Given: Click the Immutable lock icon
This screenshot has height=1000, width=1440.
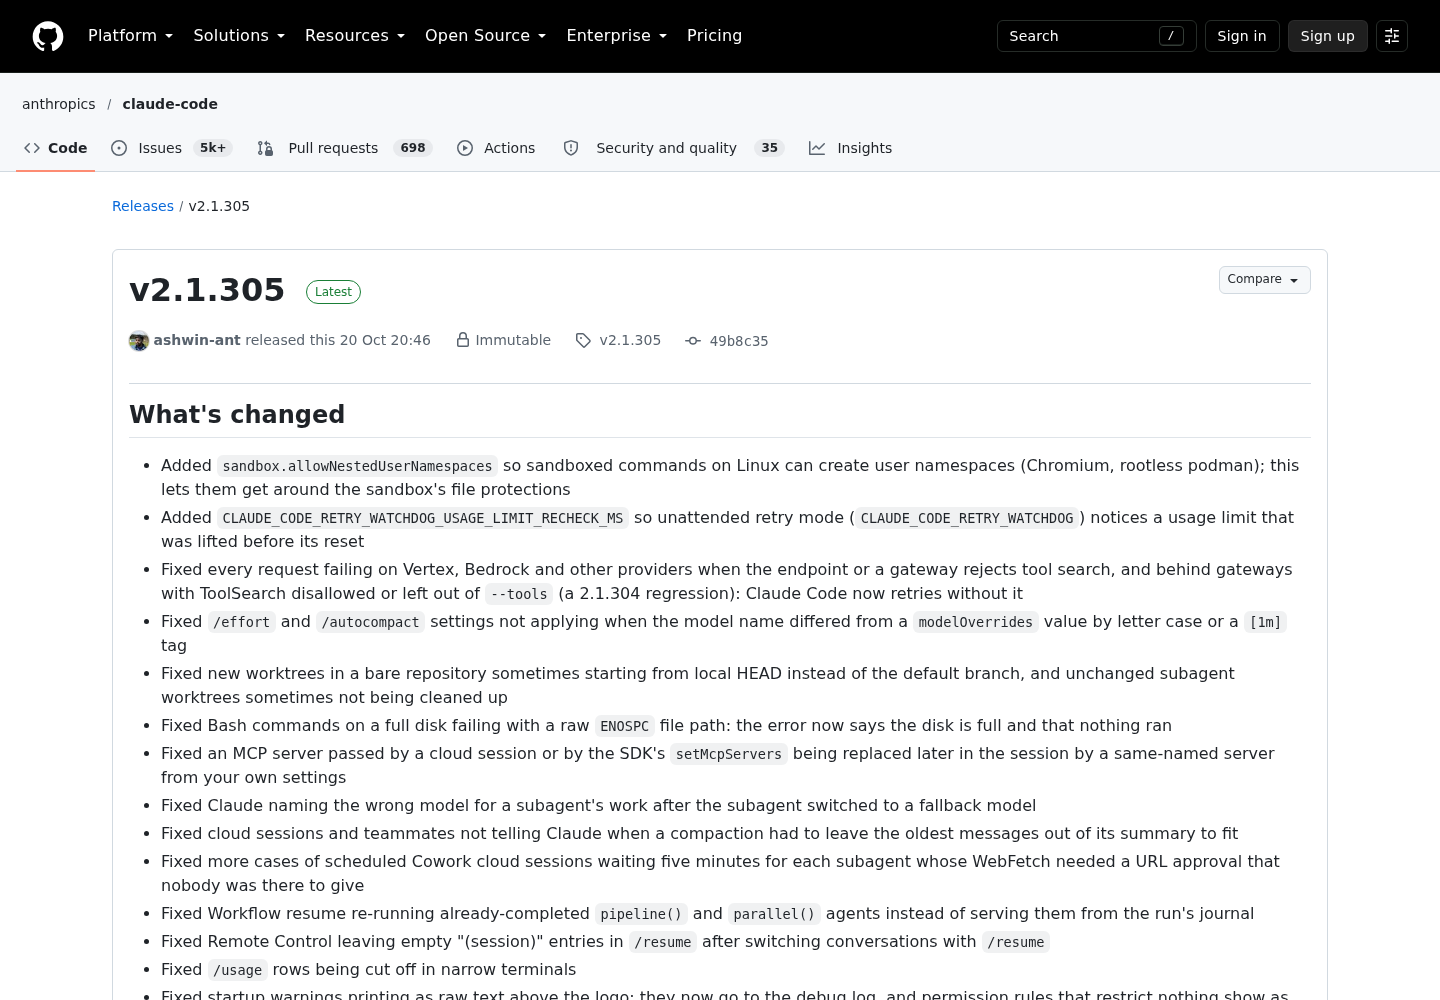Looking at the screenshot, I should 463,340.
